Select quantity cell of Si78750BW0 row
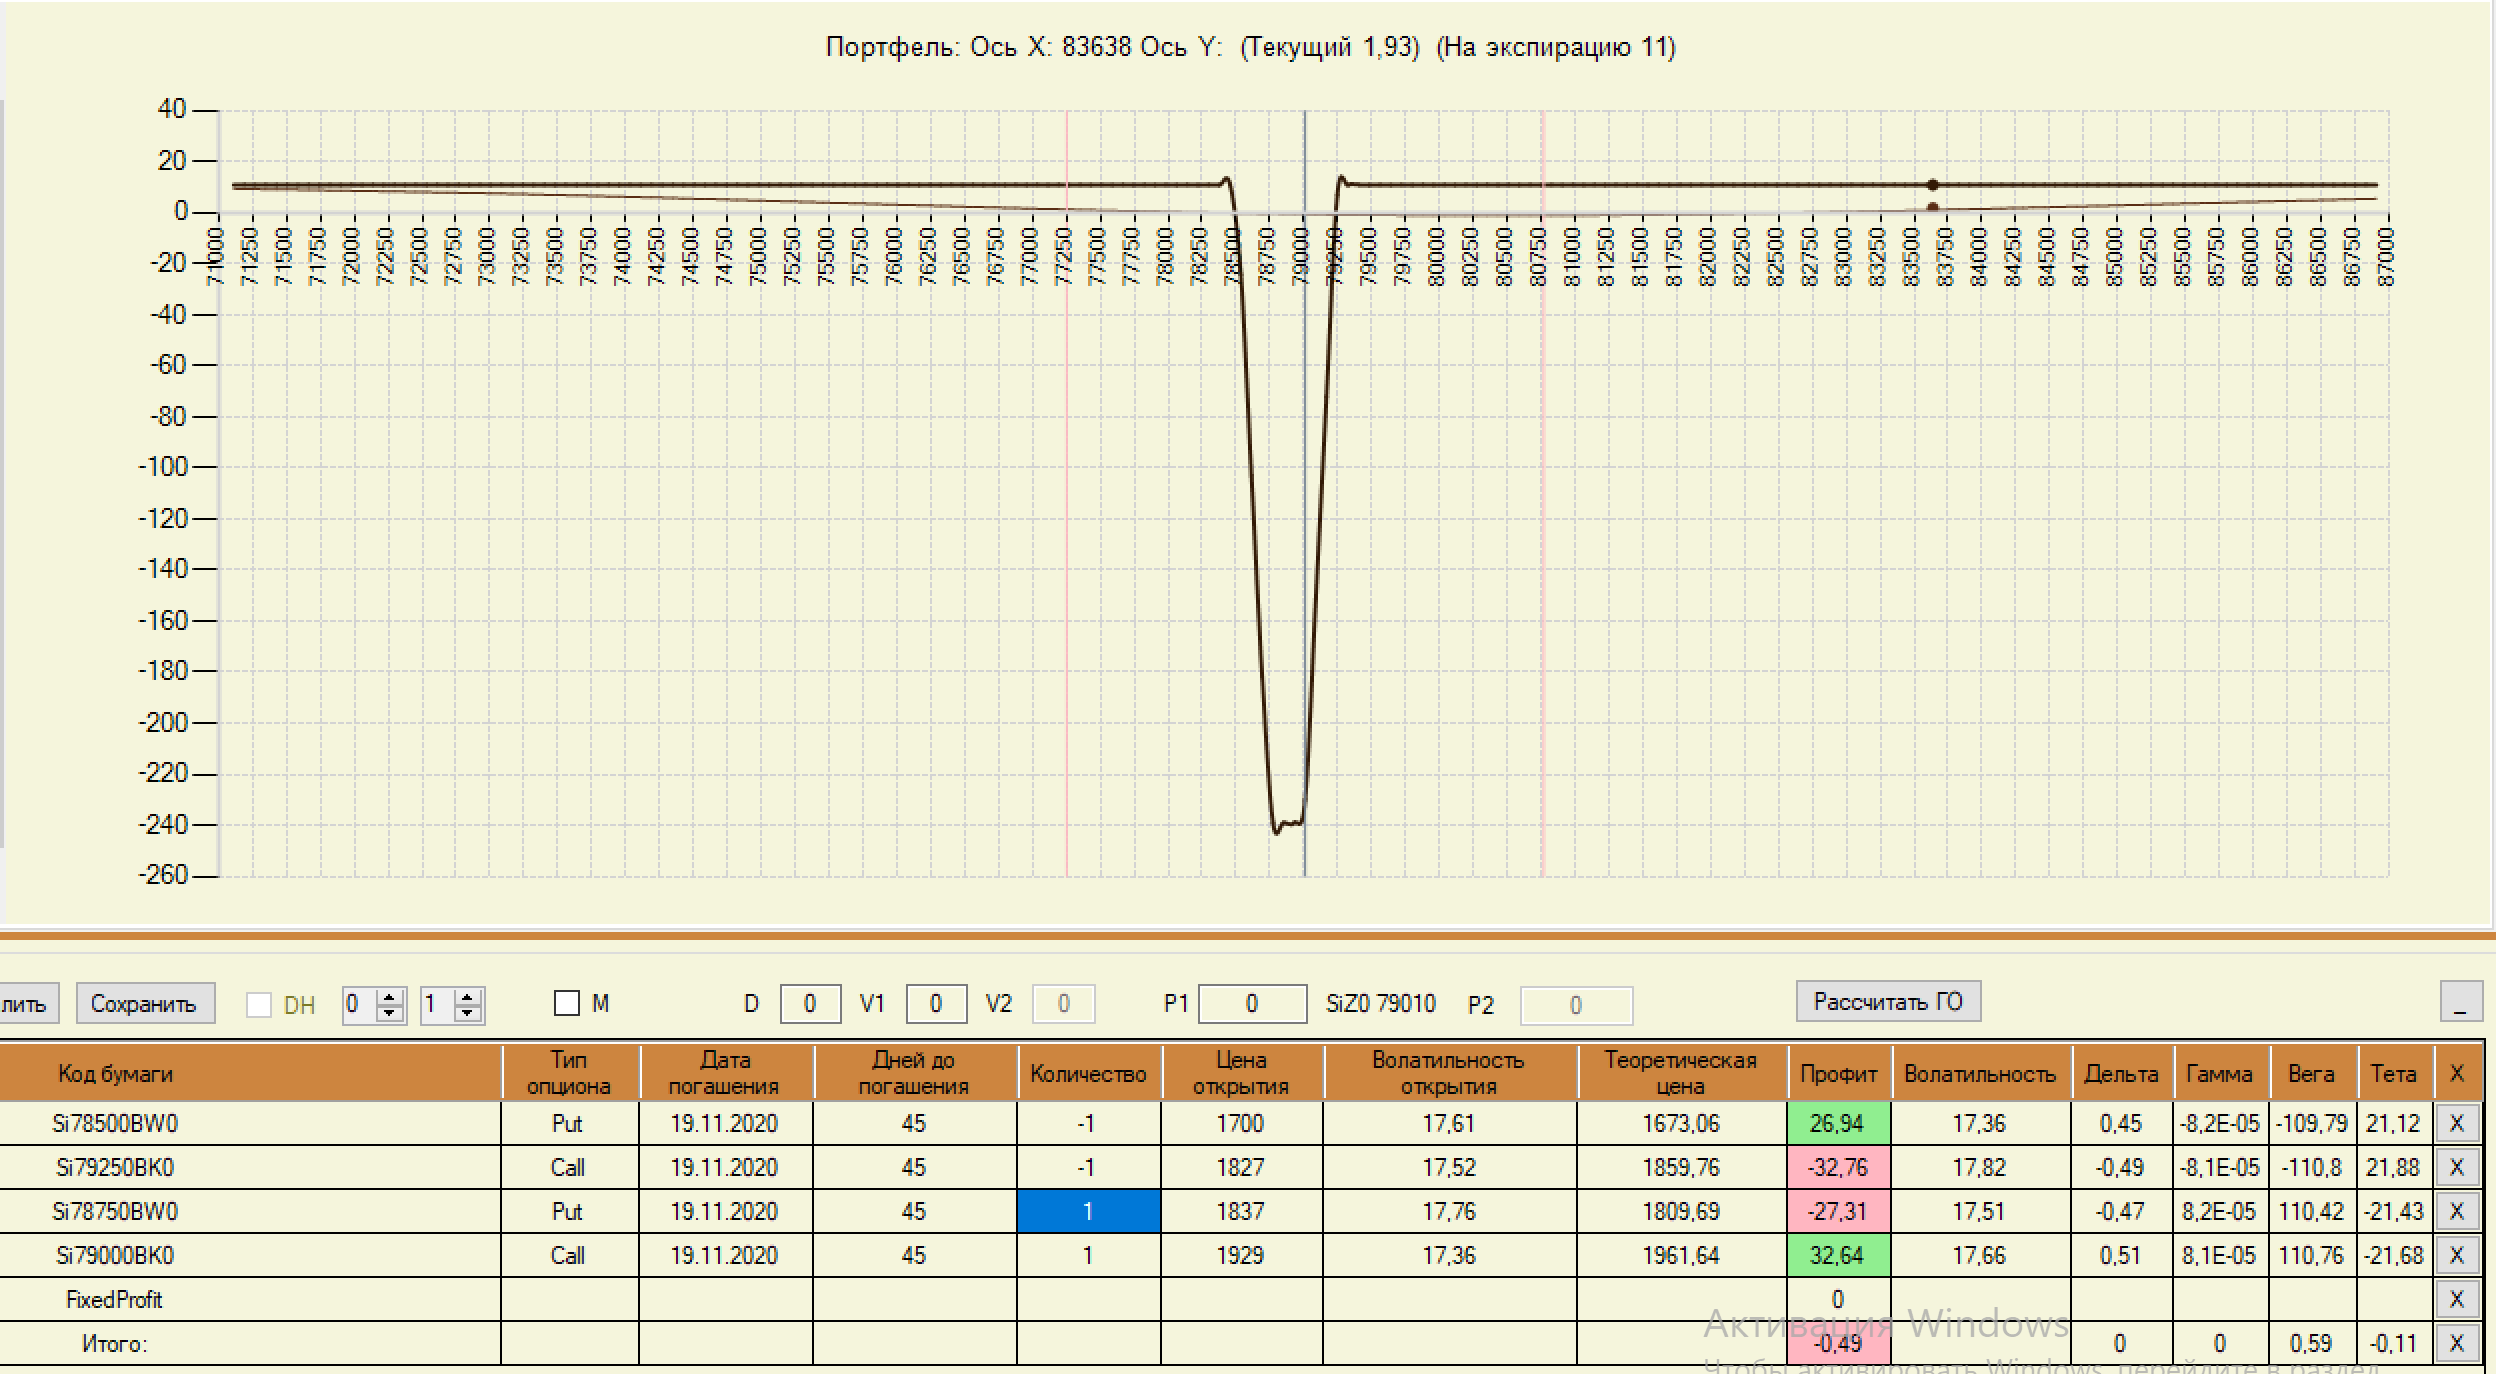 point(1088,1212)
